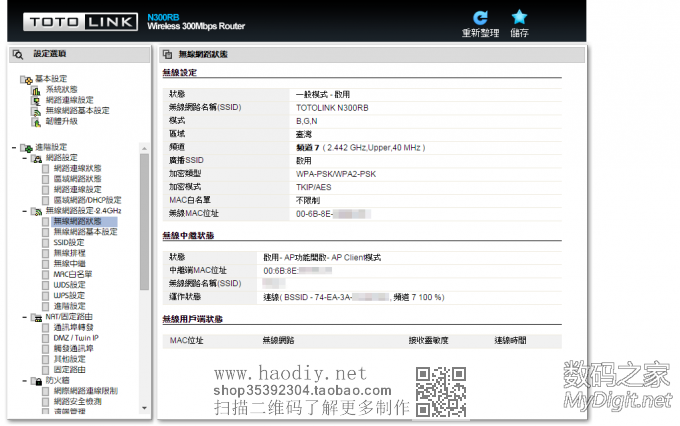Open 無線中繼 wireless repeater item
The height and width of the screenshot is (426, 680).
click(70, 263)
